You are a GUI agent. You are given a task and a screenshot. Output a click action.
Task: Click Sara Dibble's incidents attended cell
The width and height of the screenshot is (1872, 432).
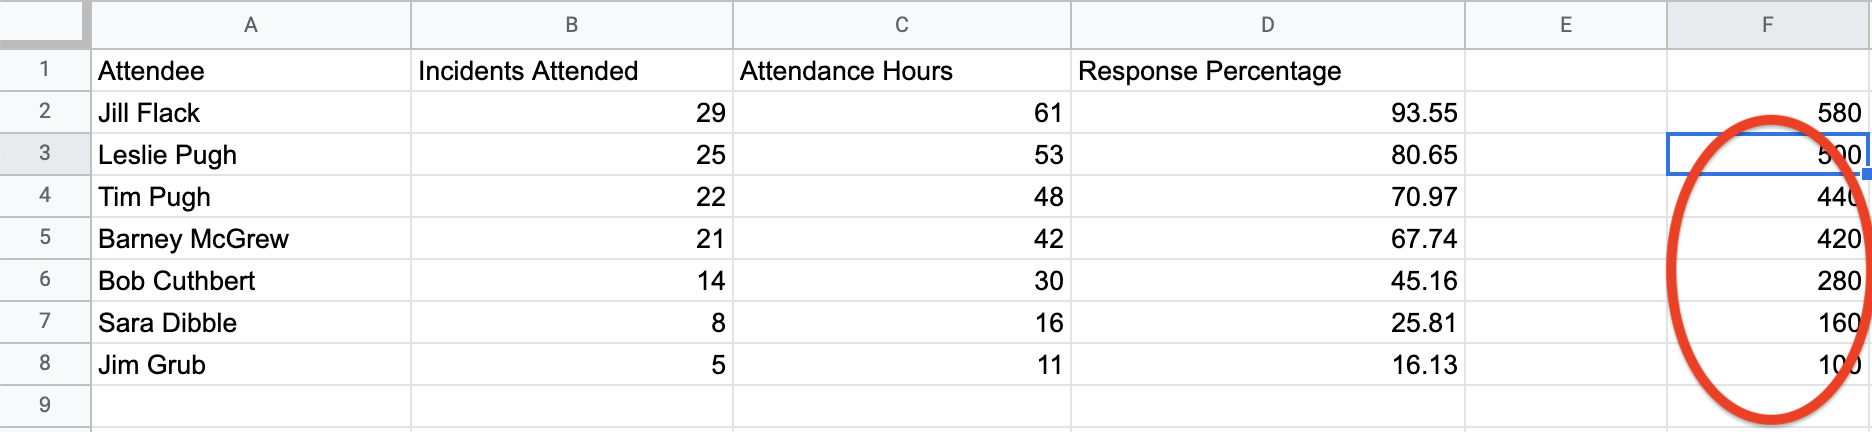pyautogui.click(x=571, y=323)
